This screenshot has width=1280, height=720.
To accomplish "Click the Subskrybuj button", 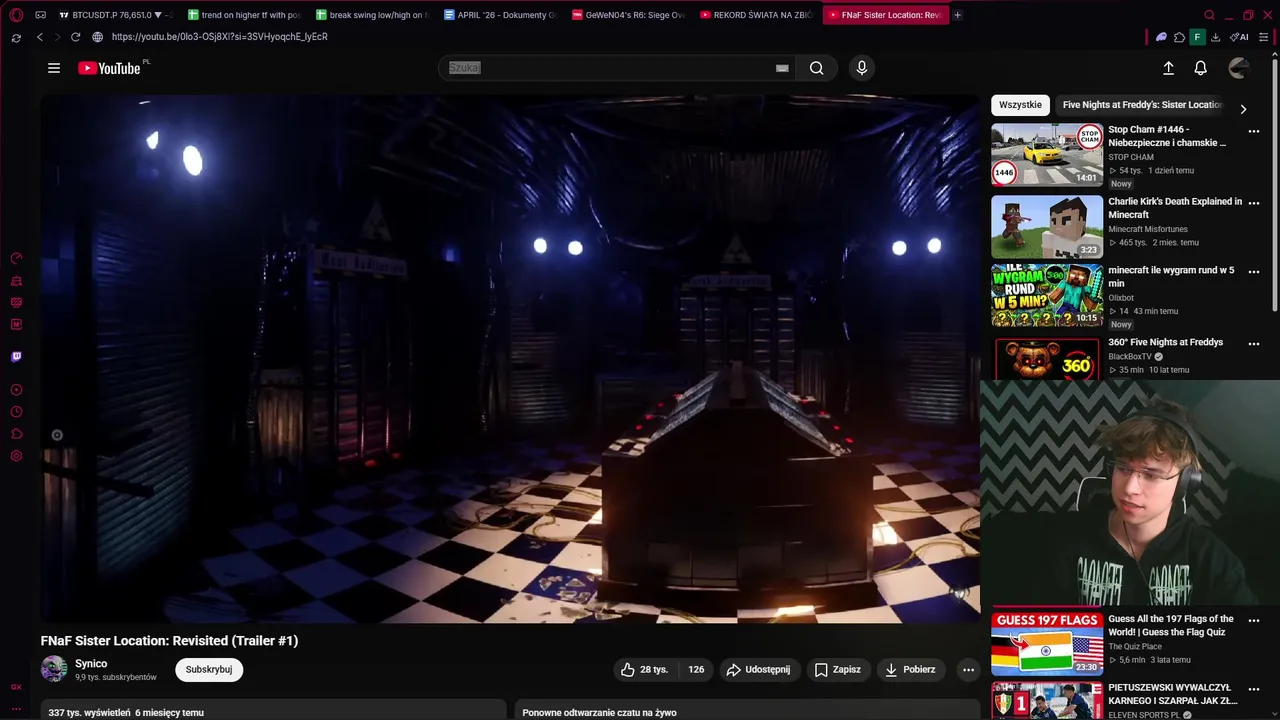I will click(x=209, y=670).
